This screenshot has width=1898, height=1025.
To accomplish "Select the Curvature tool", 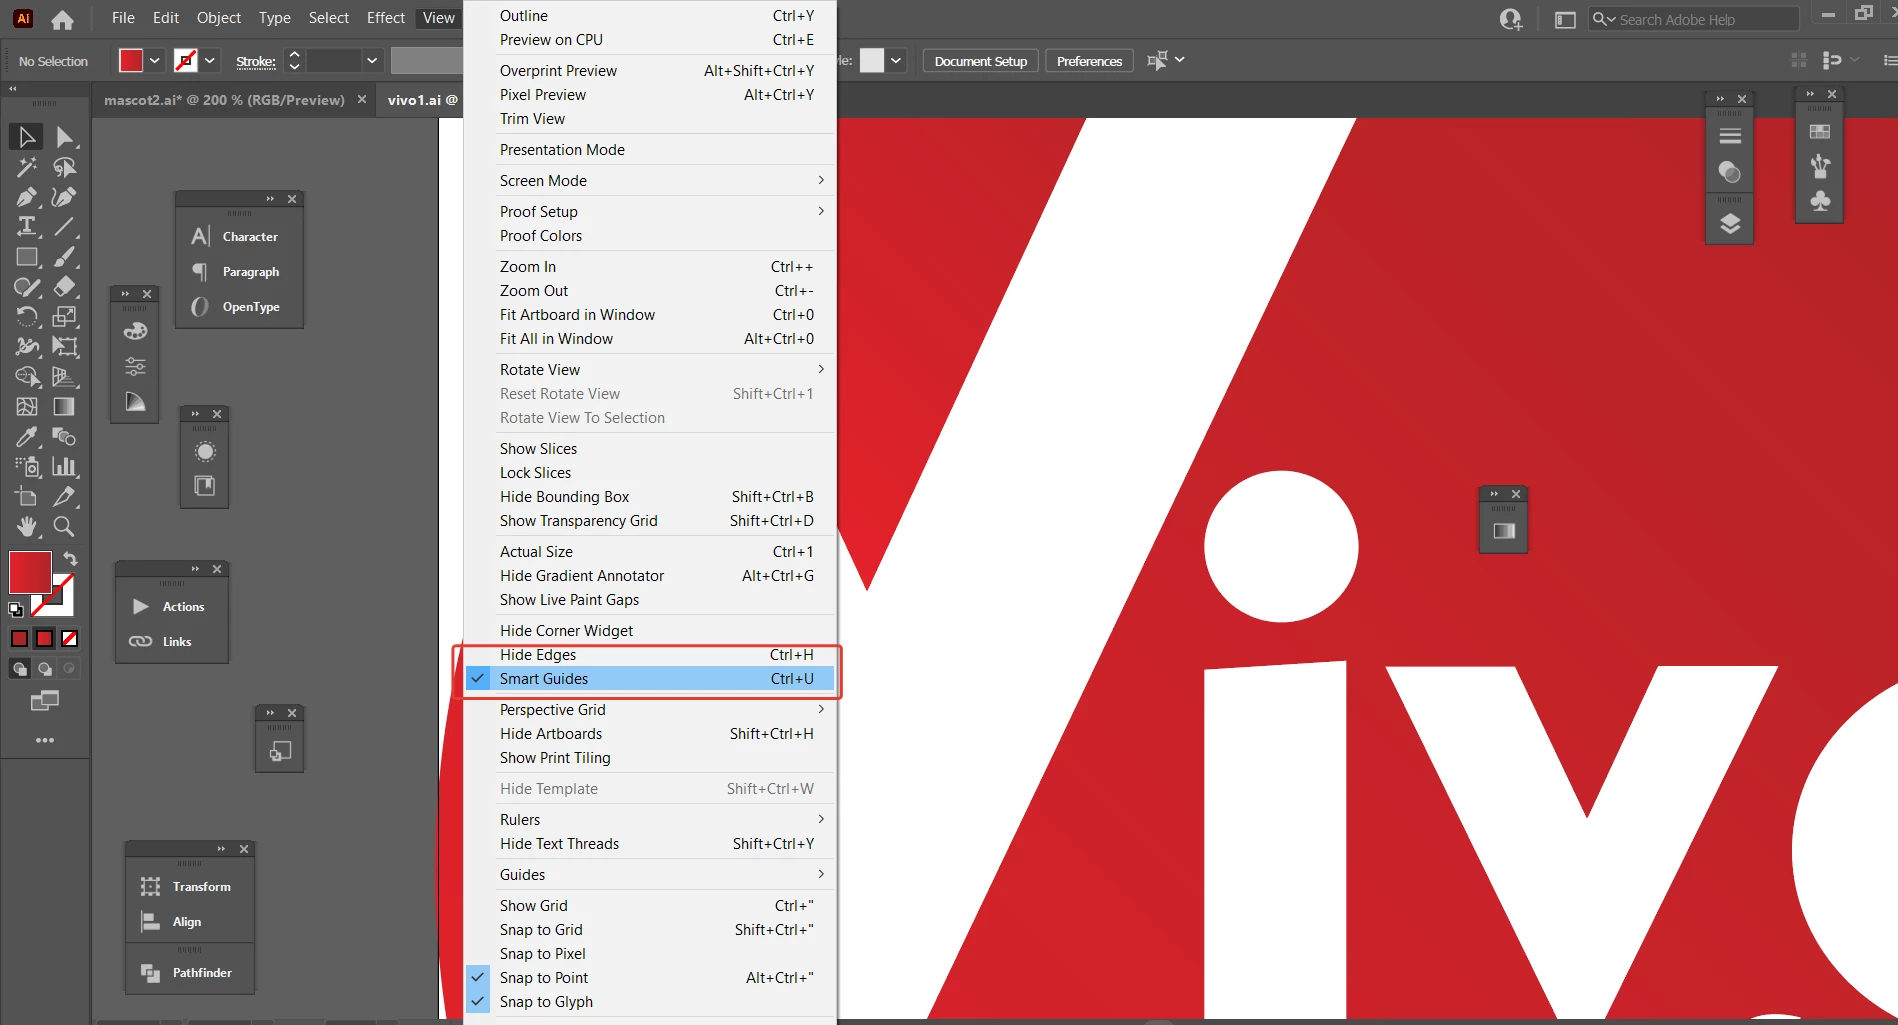I will [x=65, y=197].
